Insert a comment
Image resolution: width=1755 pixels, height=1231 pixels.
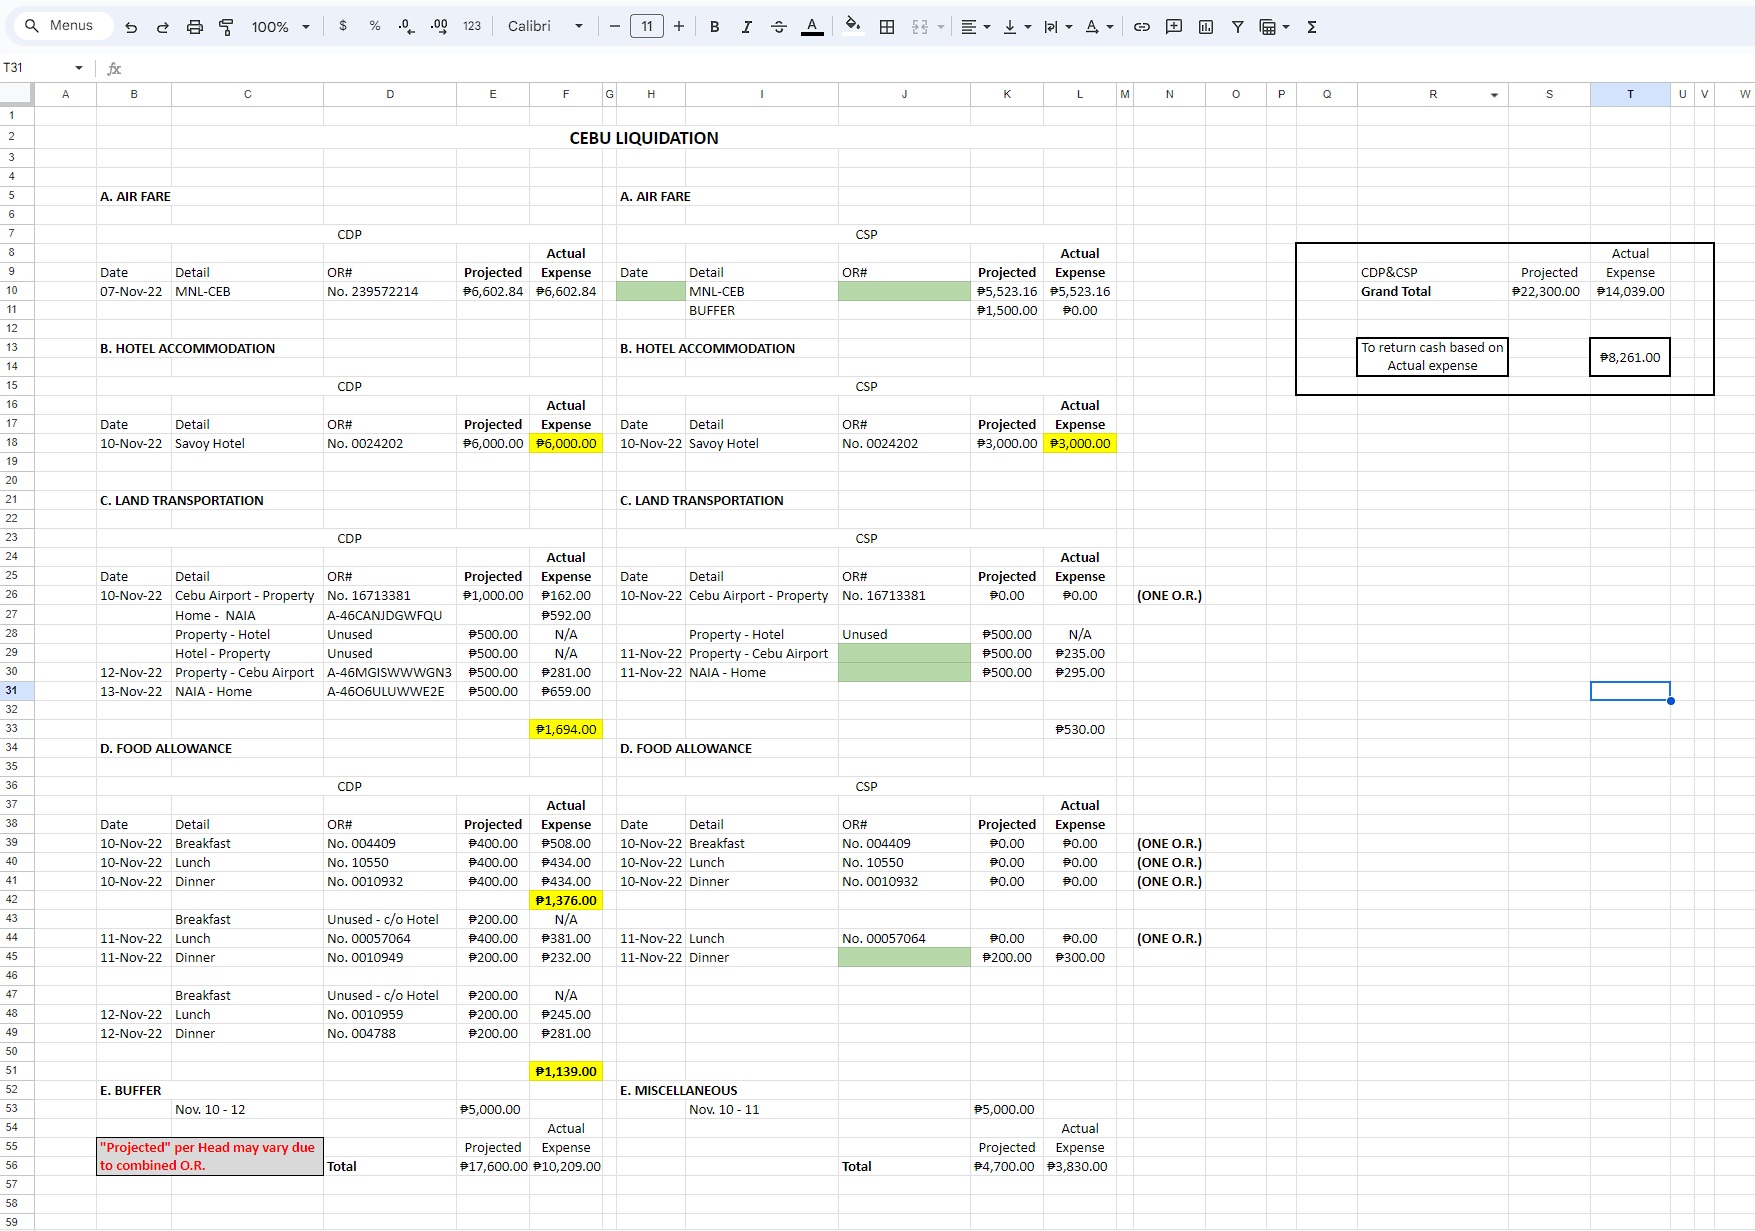[x=1174, y=27]
